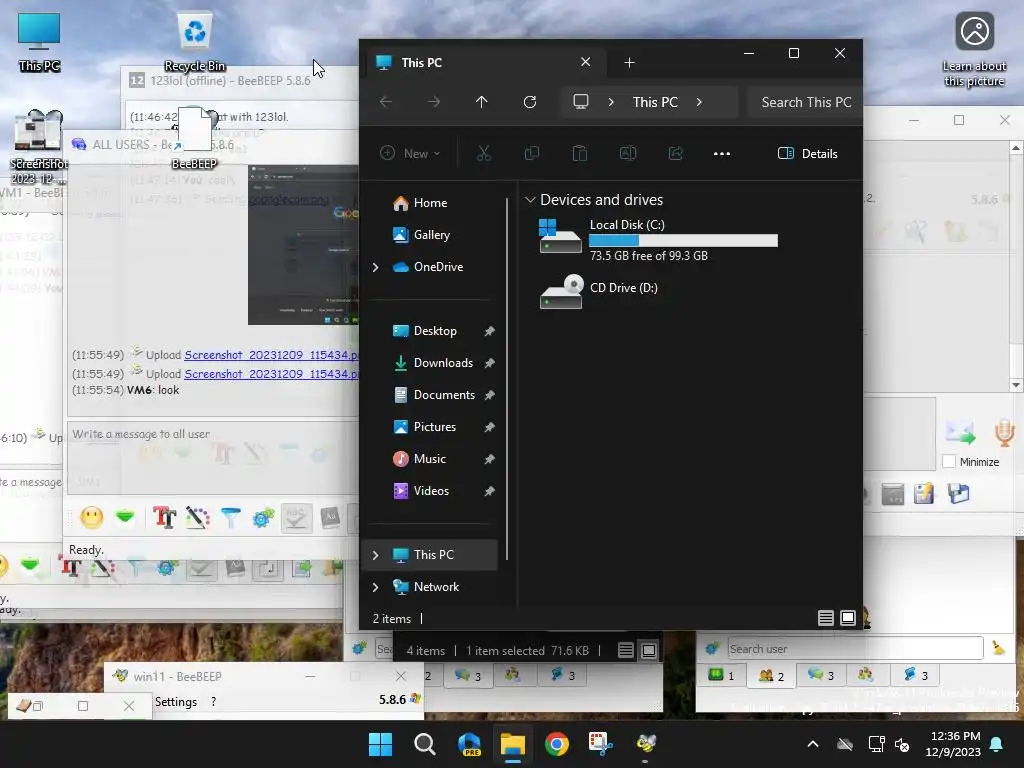Click the orange microphone voice message icon
This screenshot has width=1024, height=768.
1004,433
